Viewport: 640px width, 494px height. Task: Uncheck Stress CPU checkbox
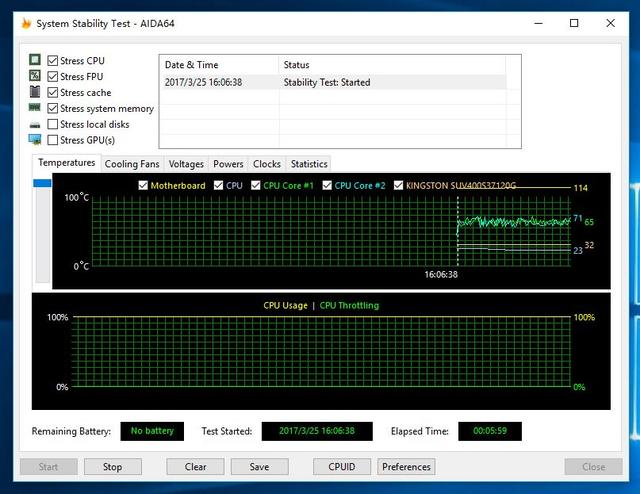point(53,60)
